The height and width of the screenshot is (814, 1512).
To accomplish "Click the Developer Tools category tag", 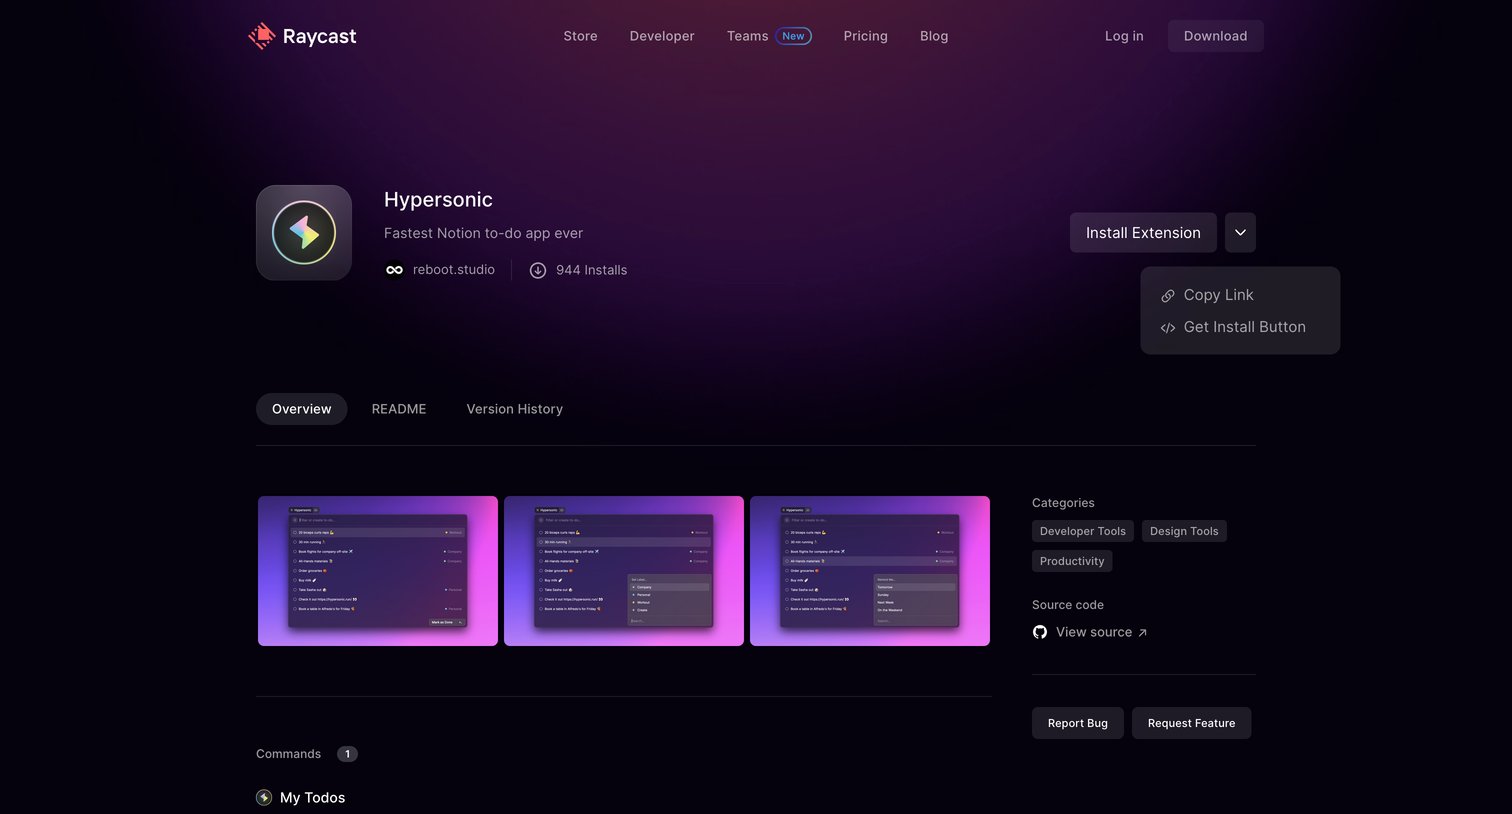I will (x=1082, y=531).
